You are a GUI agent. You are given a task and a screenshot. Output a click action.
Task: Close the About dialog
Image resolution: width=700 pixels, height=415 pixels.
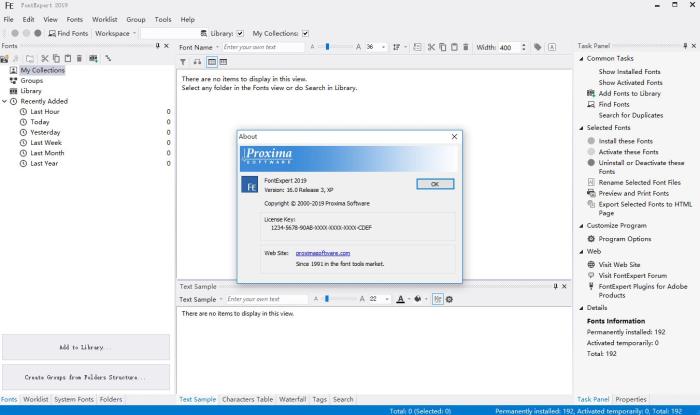click(x=454, y=137)
